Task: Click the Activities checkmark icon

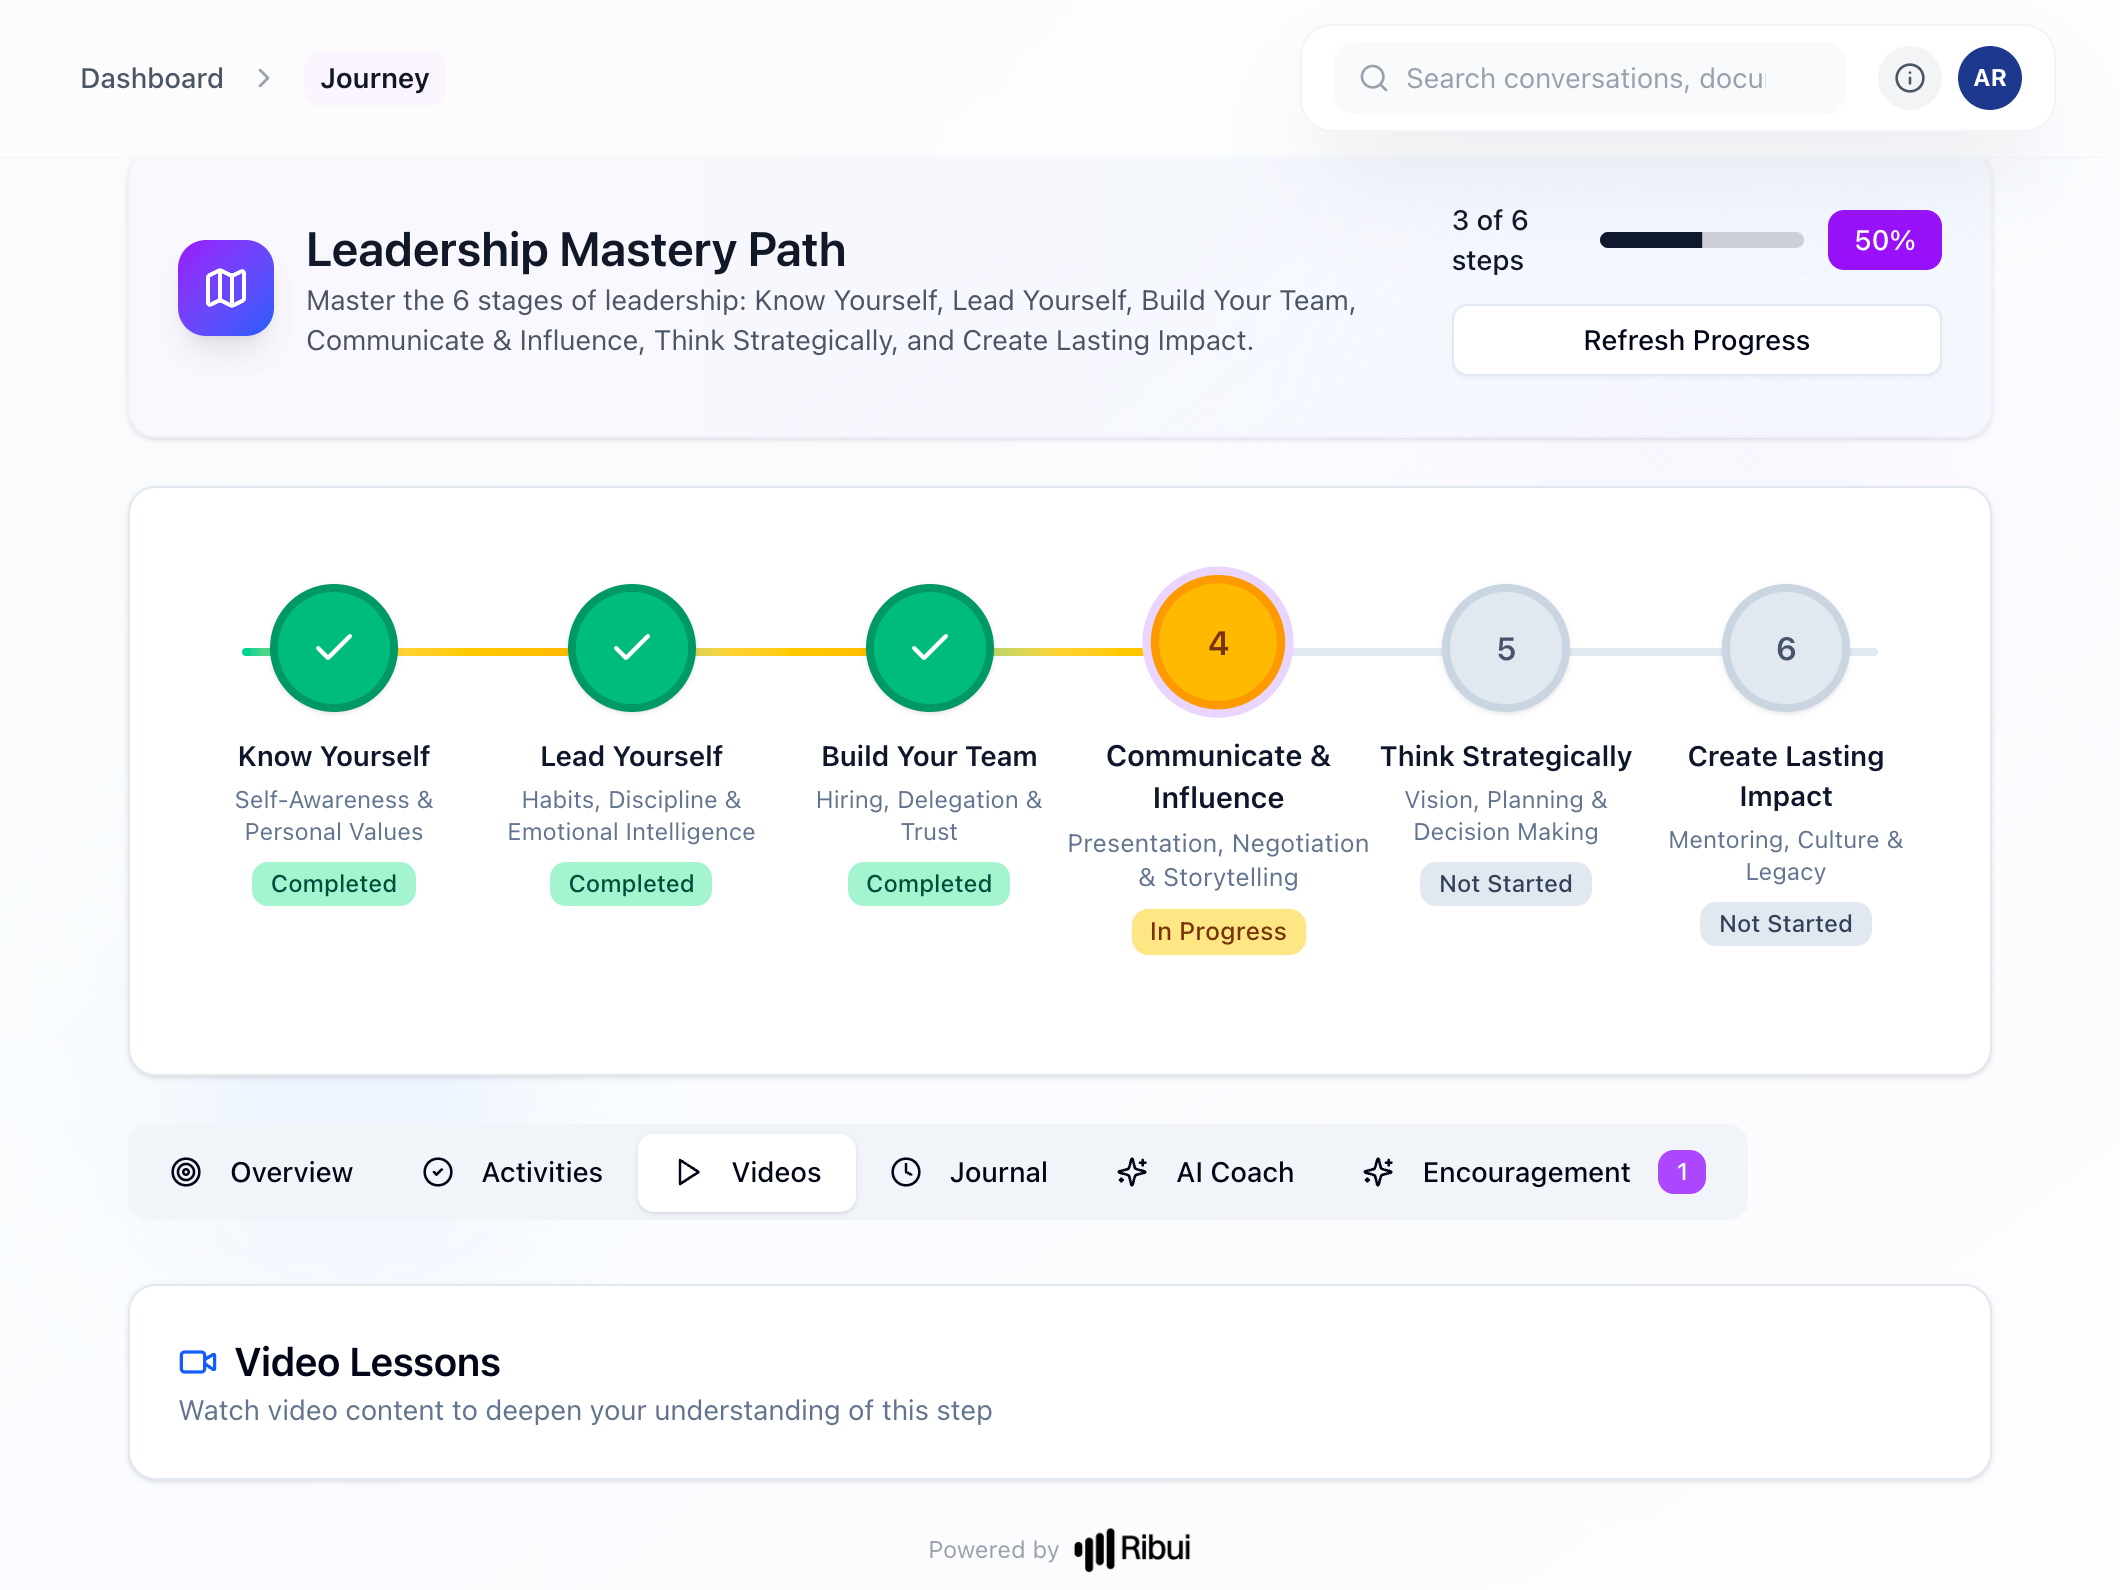Action: (x=438, y=1172)
